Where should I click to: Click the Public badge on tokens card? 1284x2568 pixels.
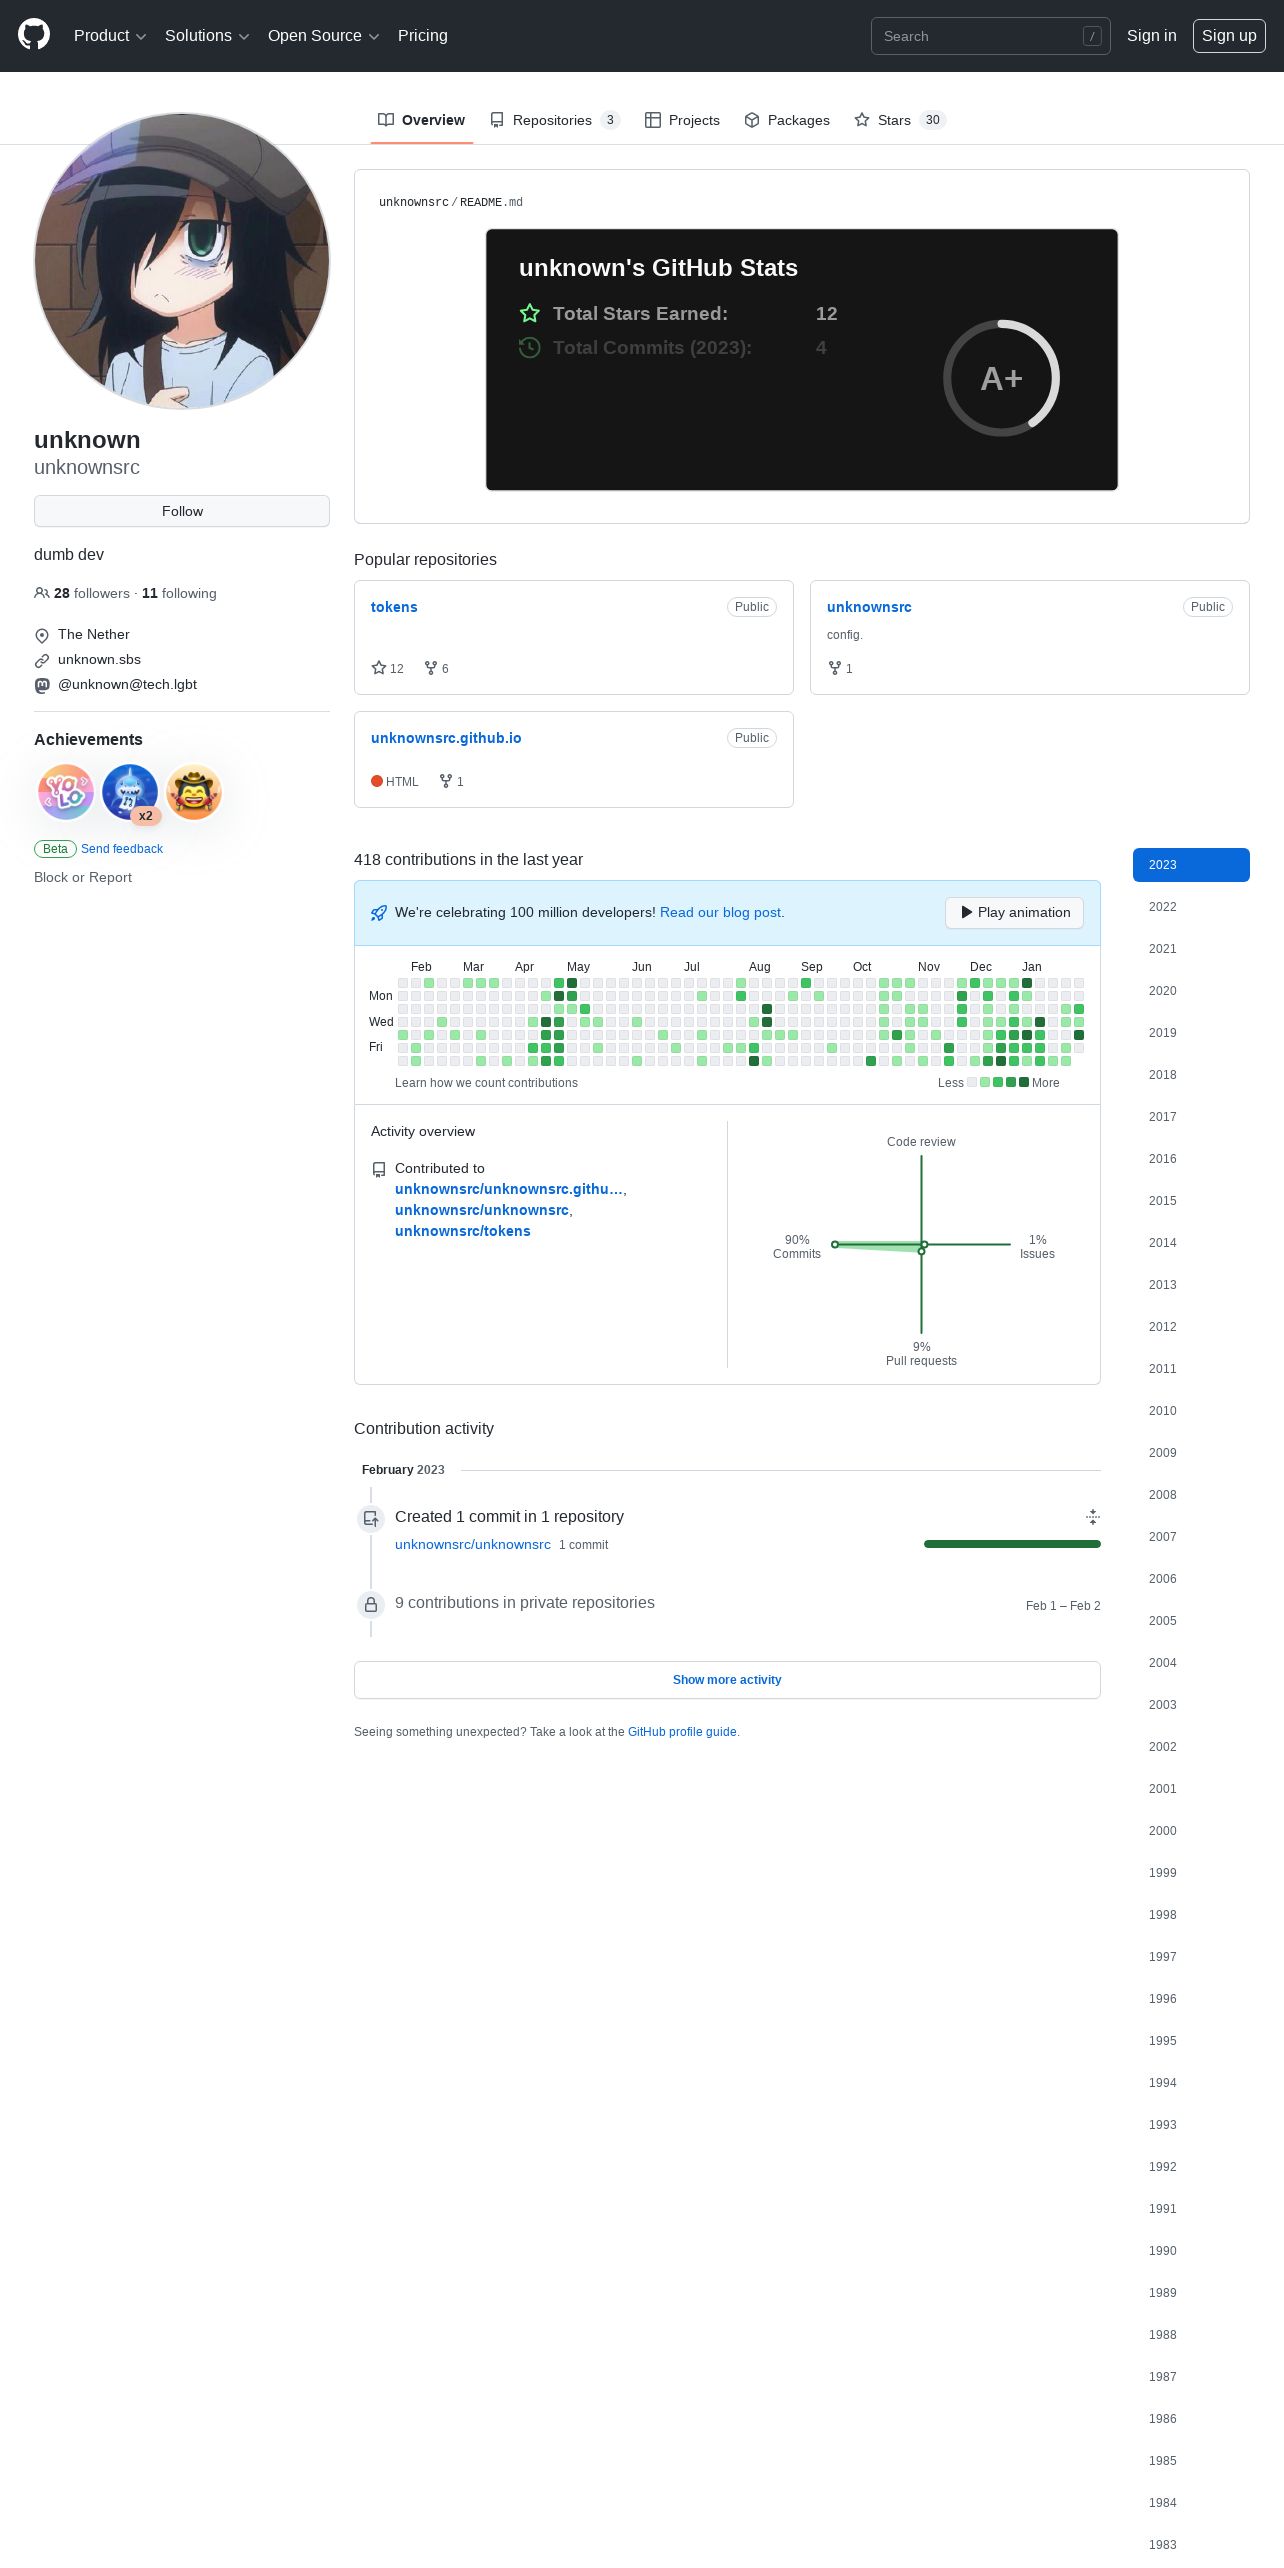click(x=752, y=607)
